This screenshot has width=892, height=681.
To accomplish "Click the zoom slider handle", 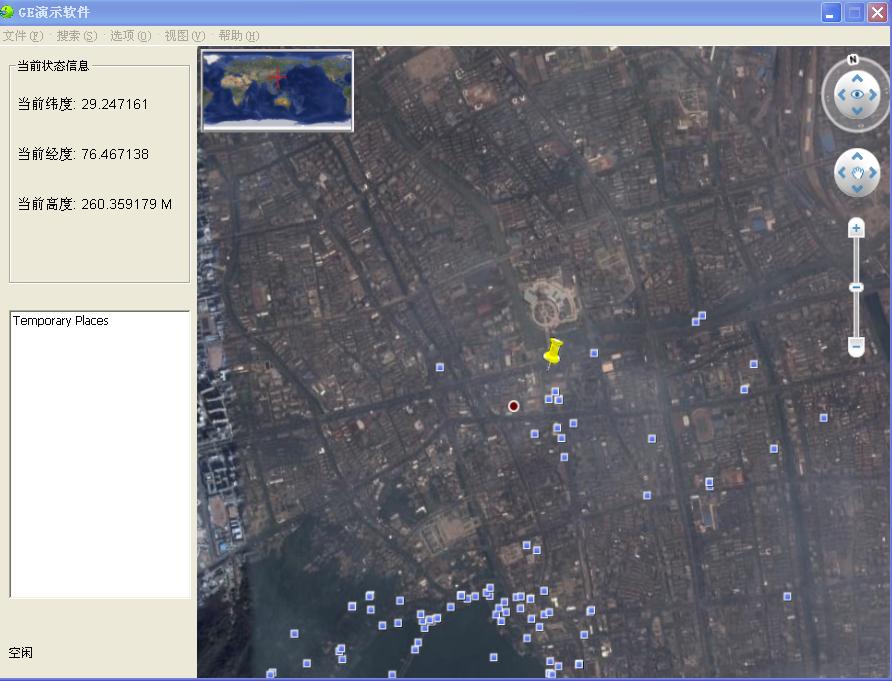I will point(856,287).
